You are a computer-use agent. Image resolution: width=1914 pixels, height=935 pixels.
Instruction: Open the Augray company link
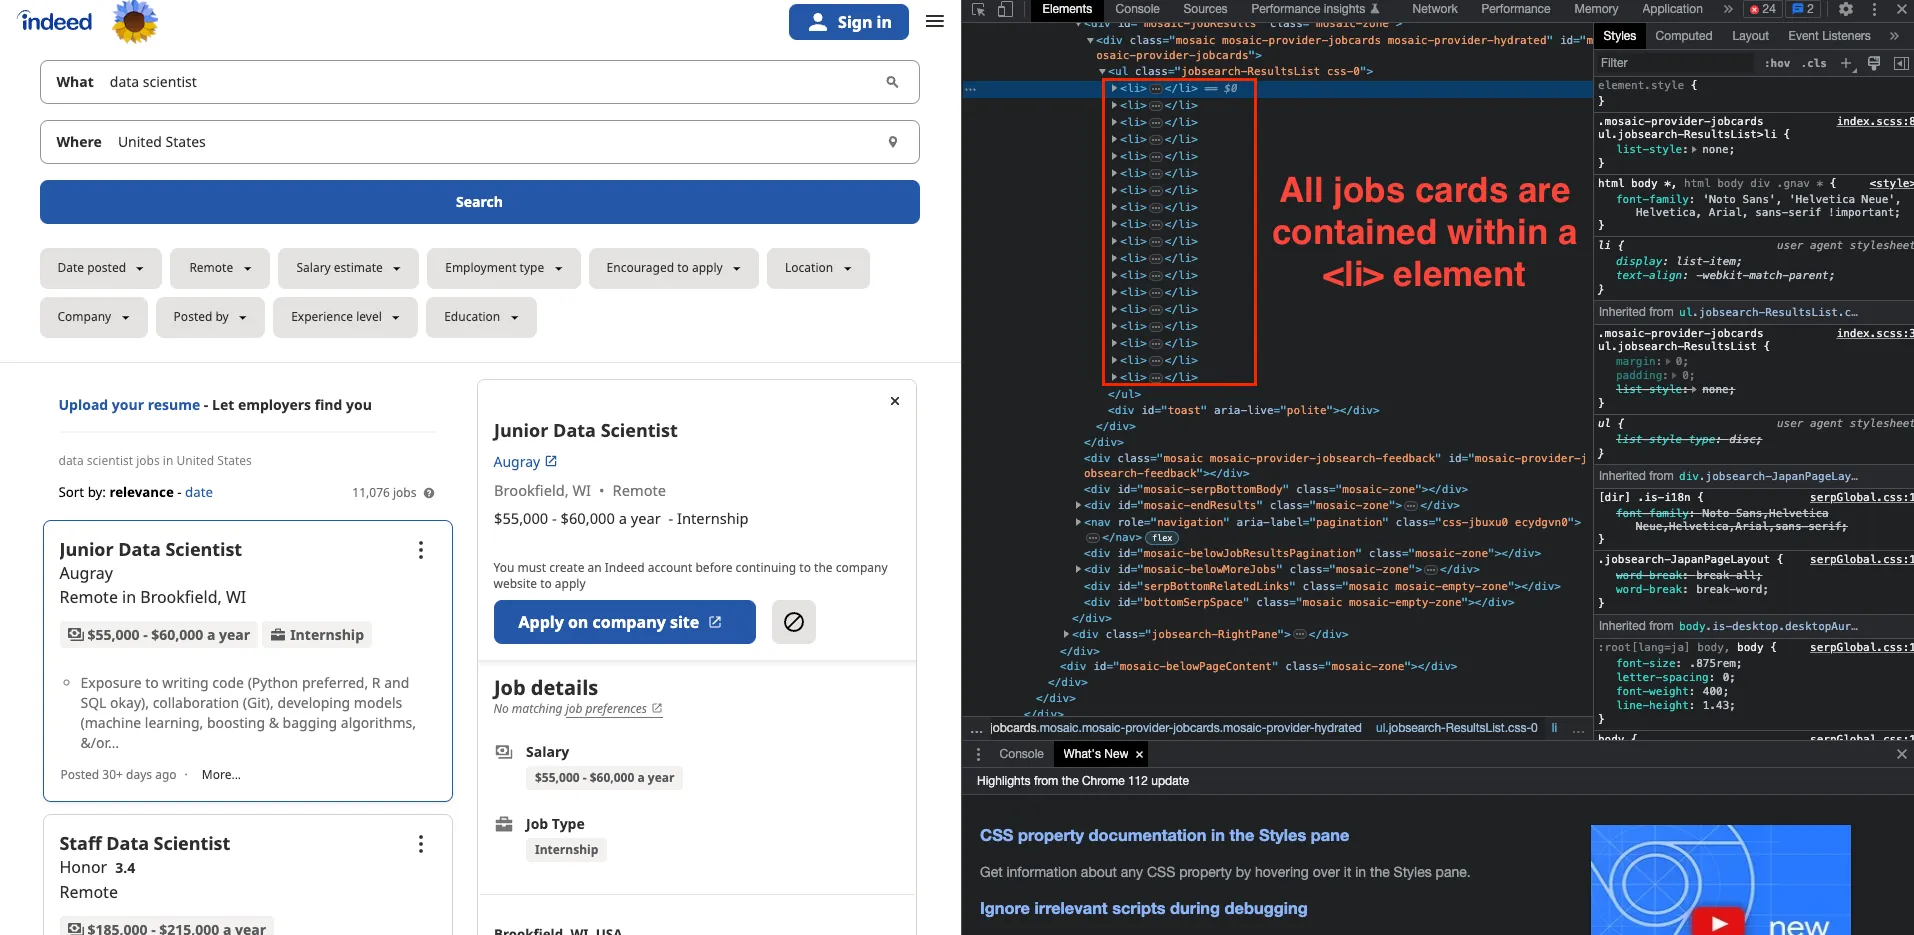(x=525, y=462)
